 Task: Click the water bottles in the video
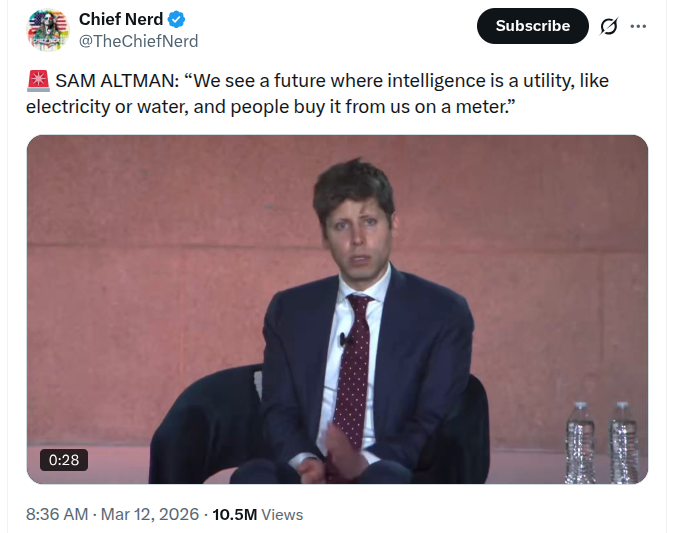coord(602,442)
